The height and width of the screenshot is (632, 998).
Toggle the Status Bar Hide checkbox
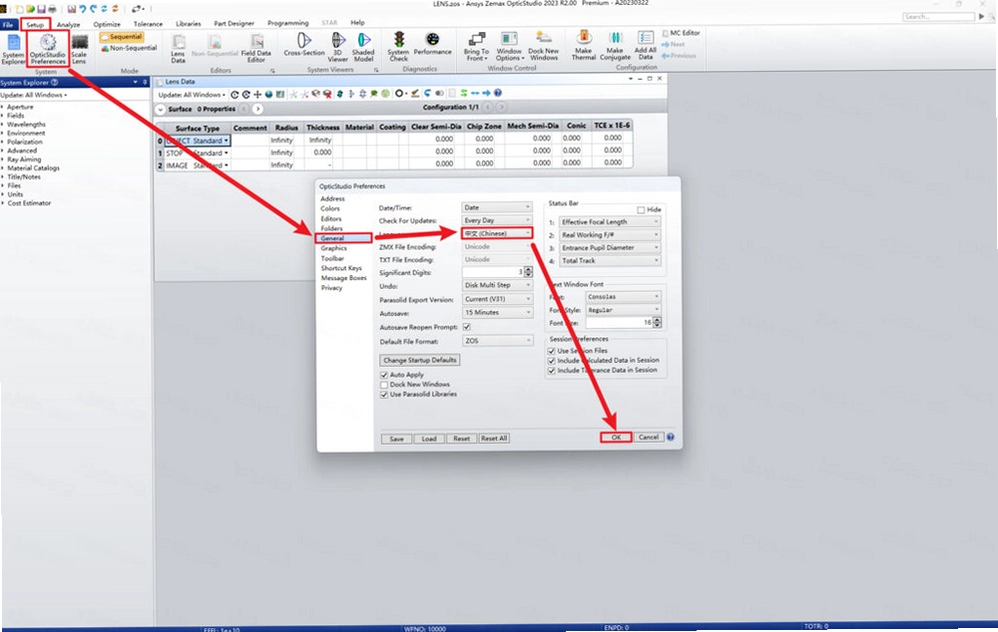coord(640,210)
